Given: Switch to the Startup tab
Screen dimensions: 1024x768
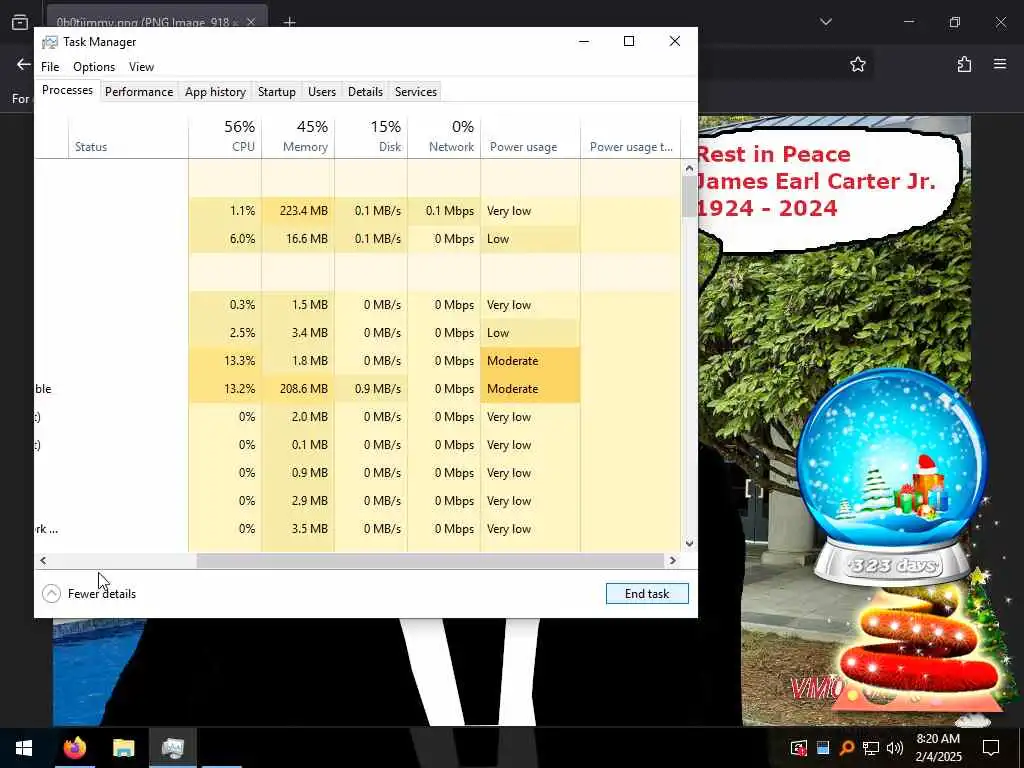Looking at the screenshot, I should pyautogui.click(x=277, y=92).
